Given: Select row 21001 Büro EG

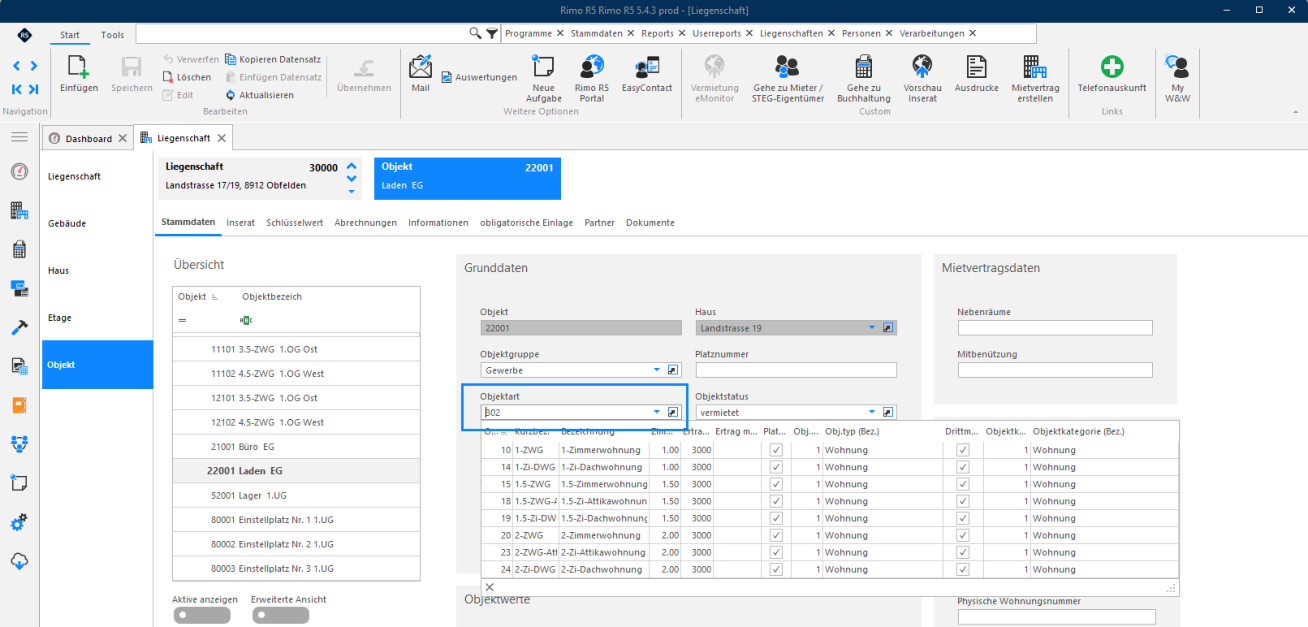Looking at the screenshot, I should (x=296, y=446).
